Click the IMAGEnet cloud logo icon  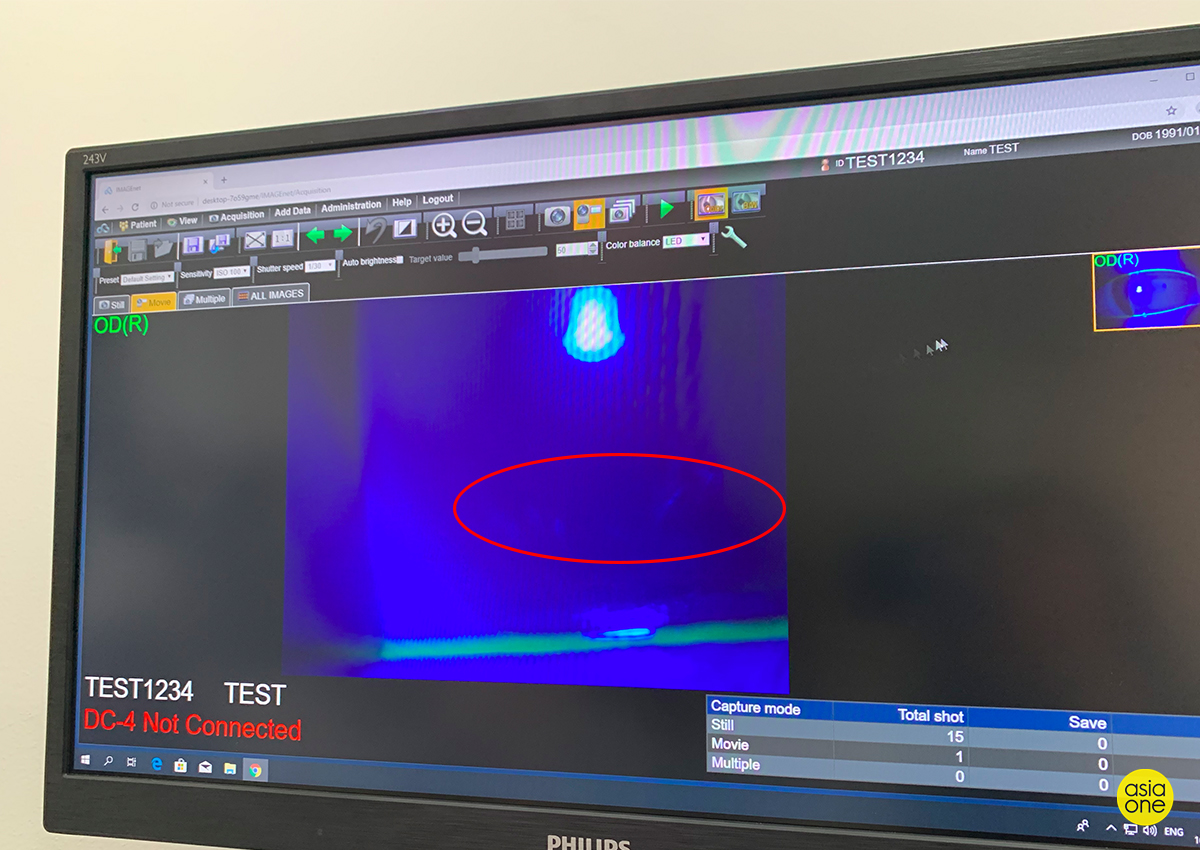coord(103,228)
